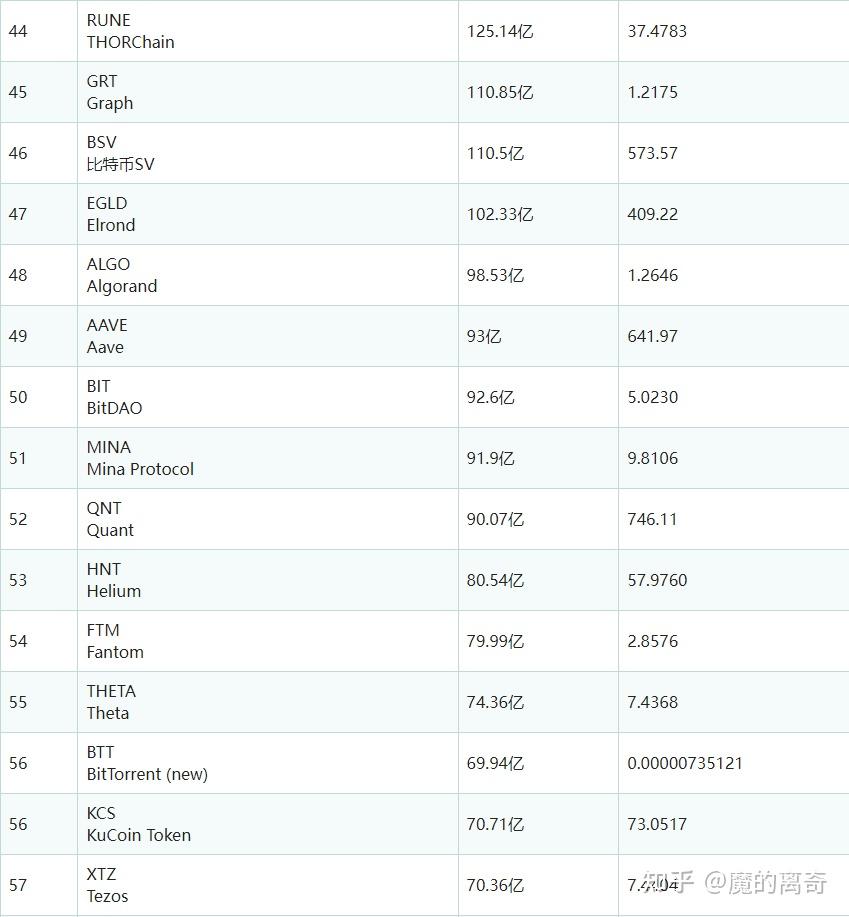The width and height of the screenshot is (849, 917).
Task: Click BIT BitDAO market cap 92.6亿
Action: [x=491, y=397]
